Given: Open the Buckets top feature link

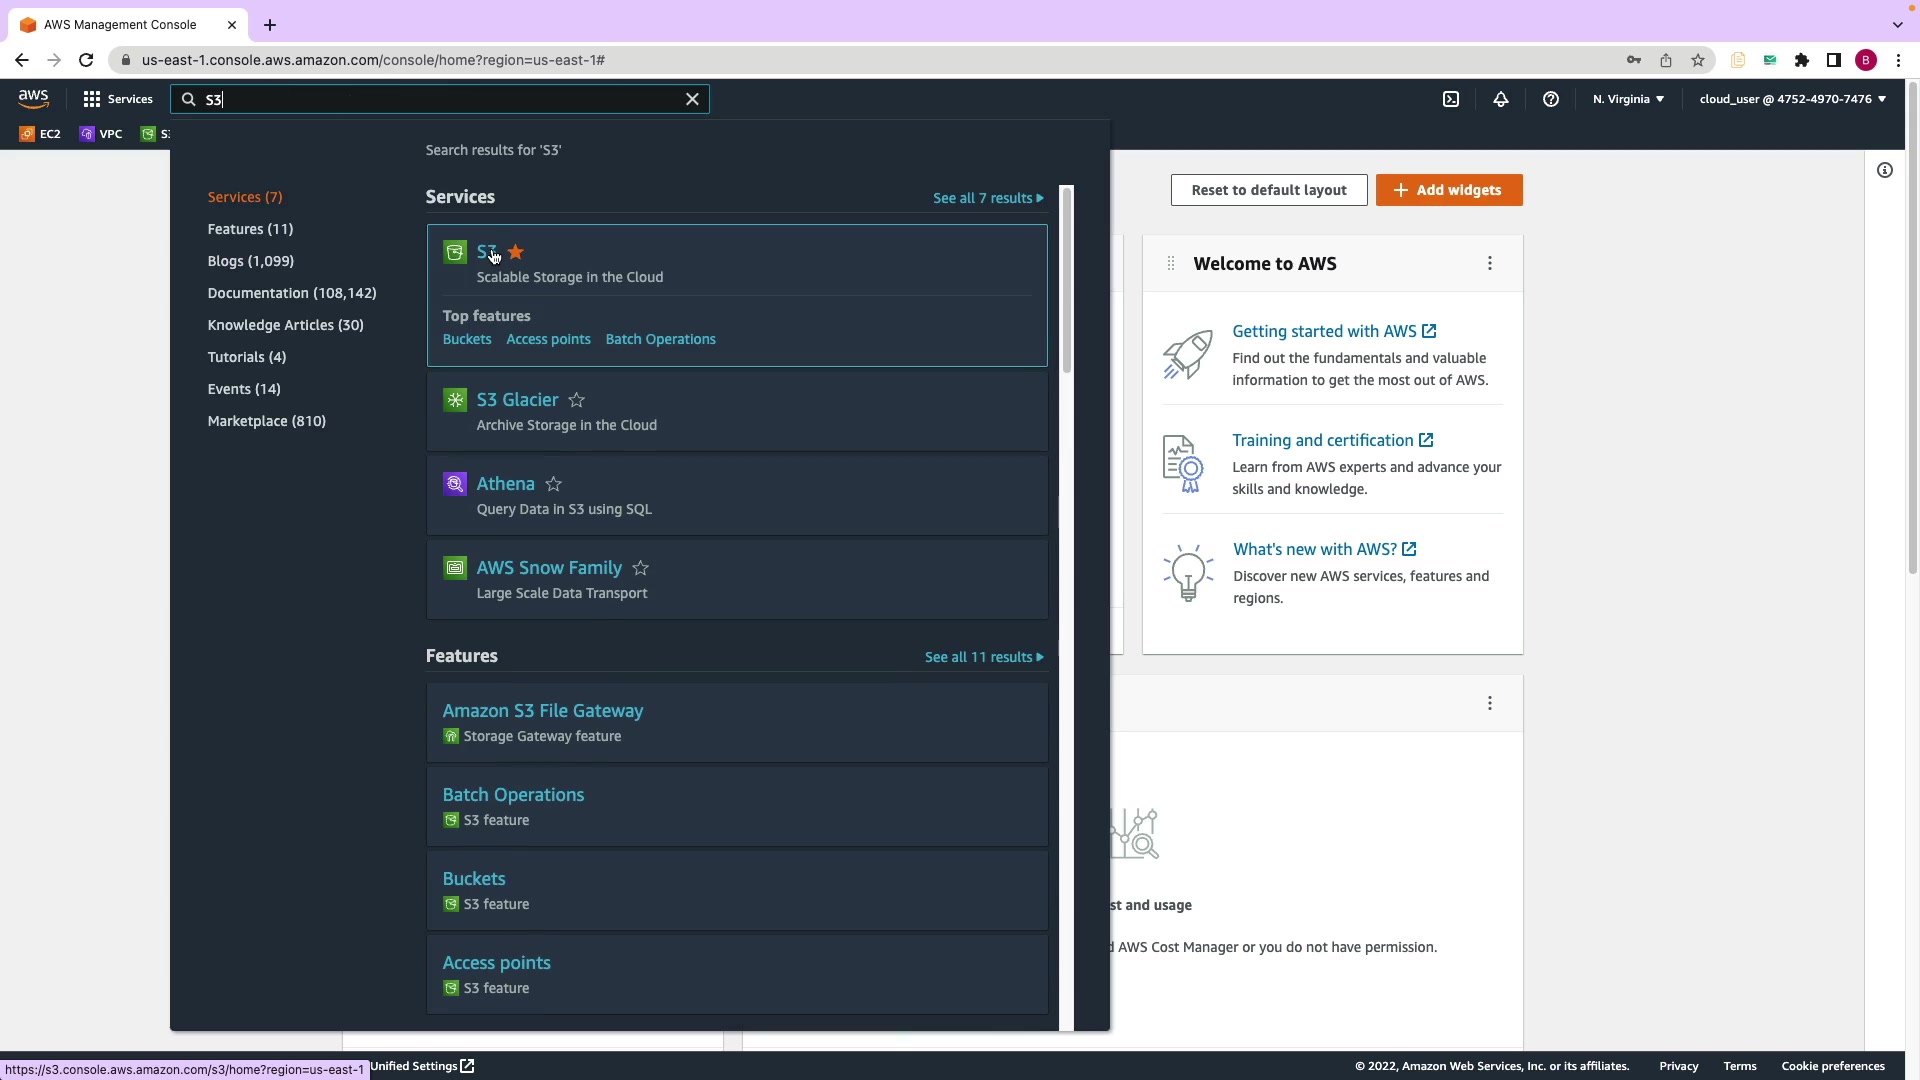Looking at the screenshot, I should tap(467, 339).
